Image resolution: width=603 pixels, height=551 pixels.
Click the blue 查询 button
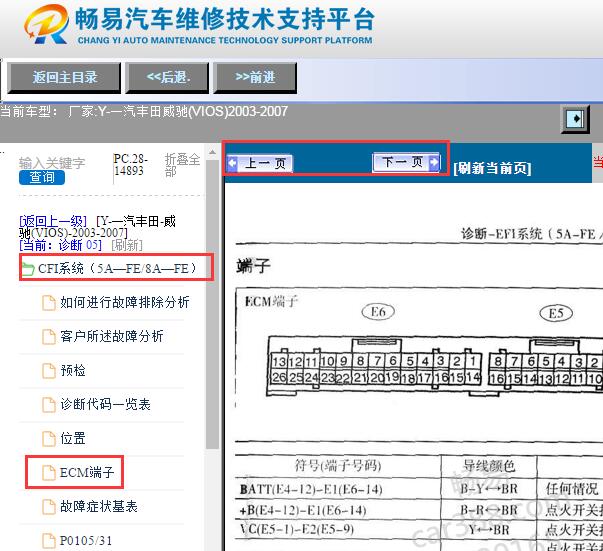point(42,178)
